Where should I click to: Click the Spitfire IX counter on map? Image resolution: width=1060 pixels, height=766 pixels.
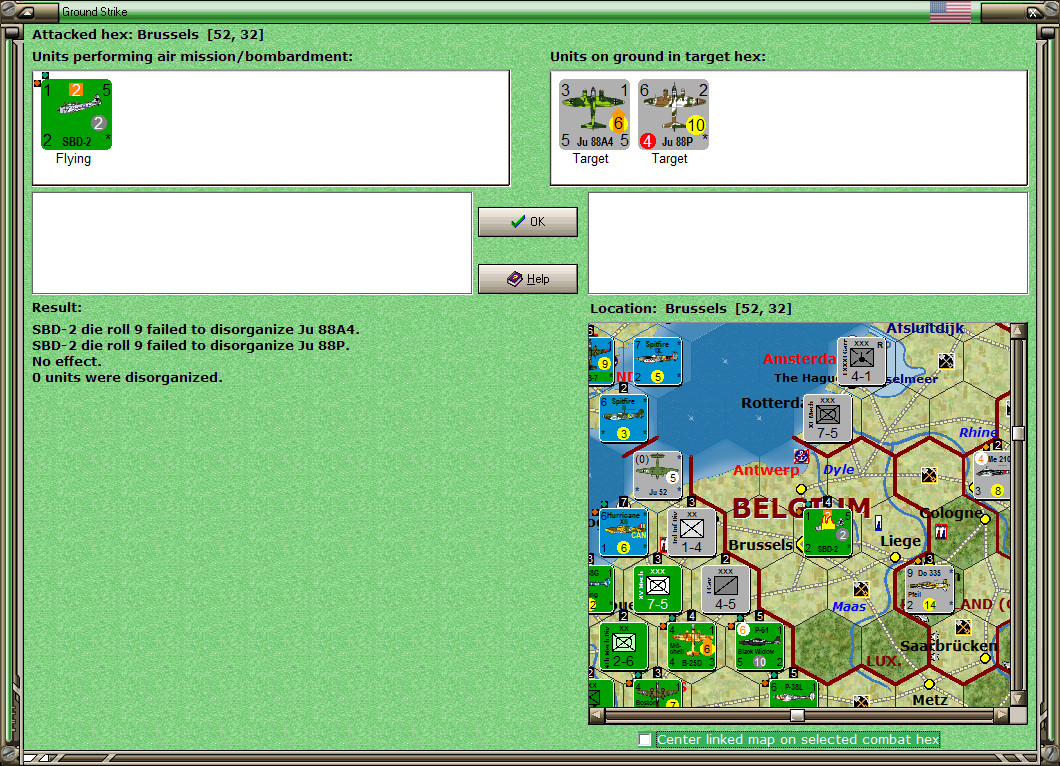point(657,361)
